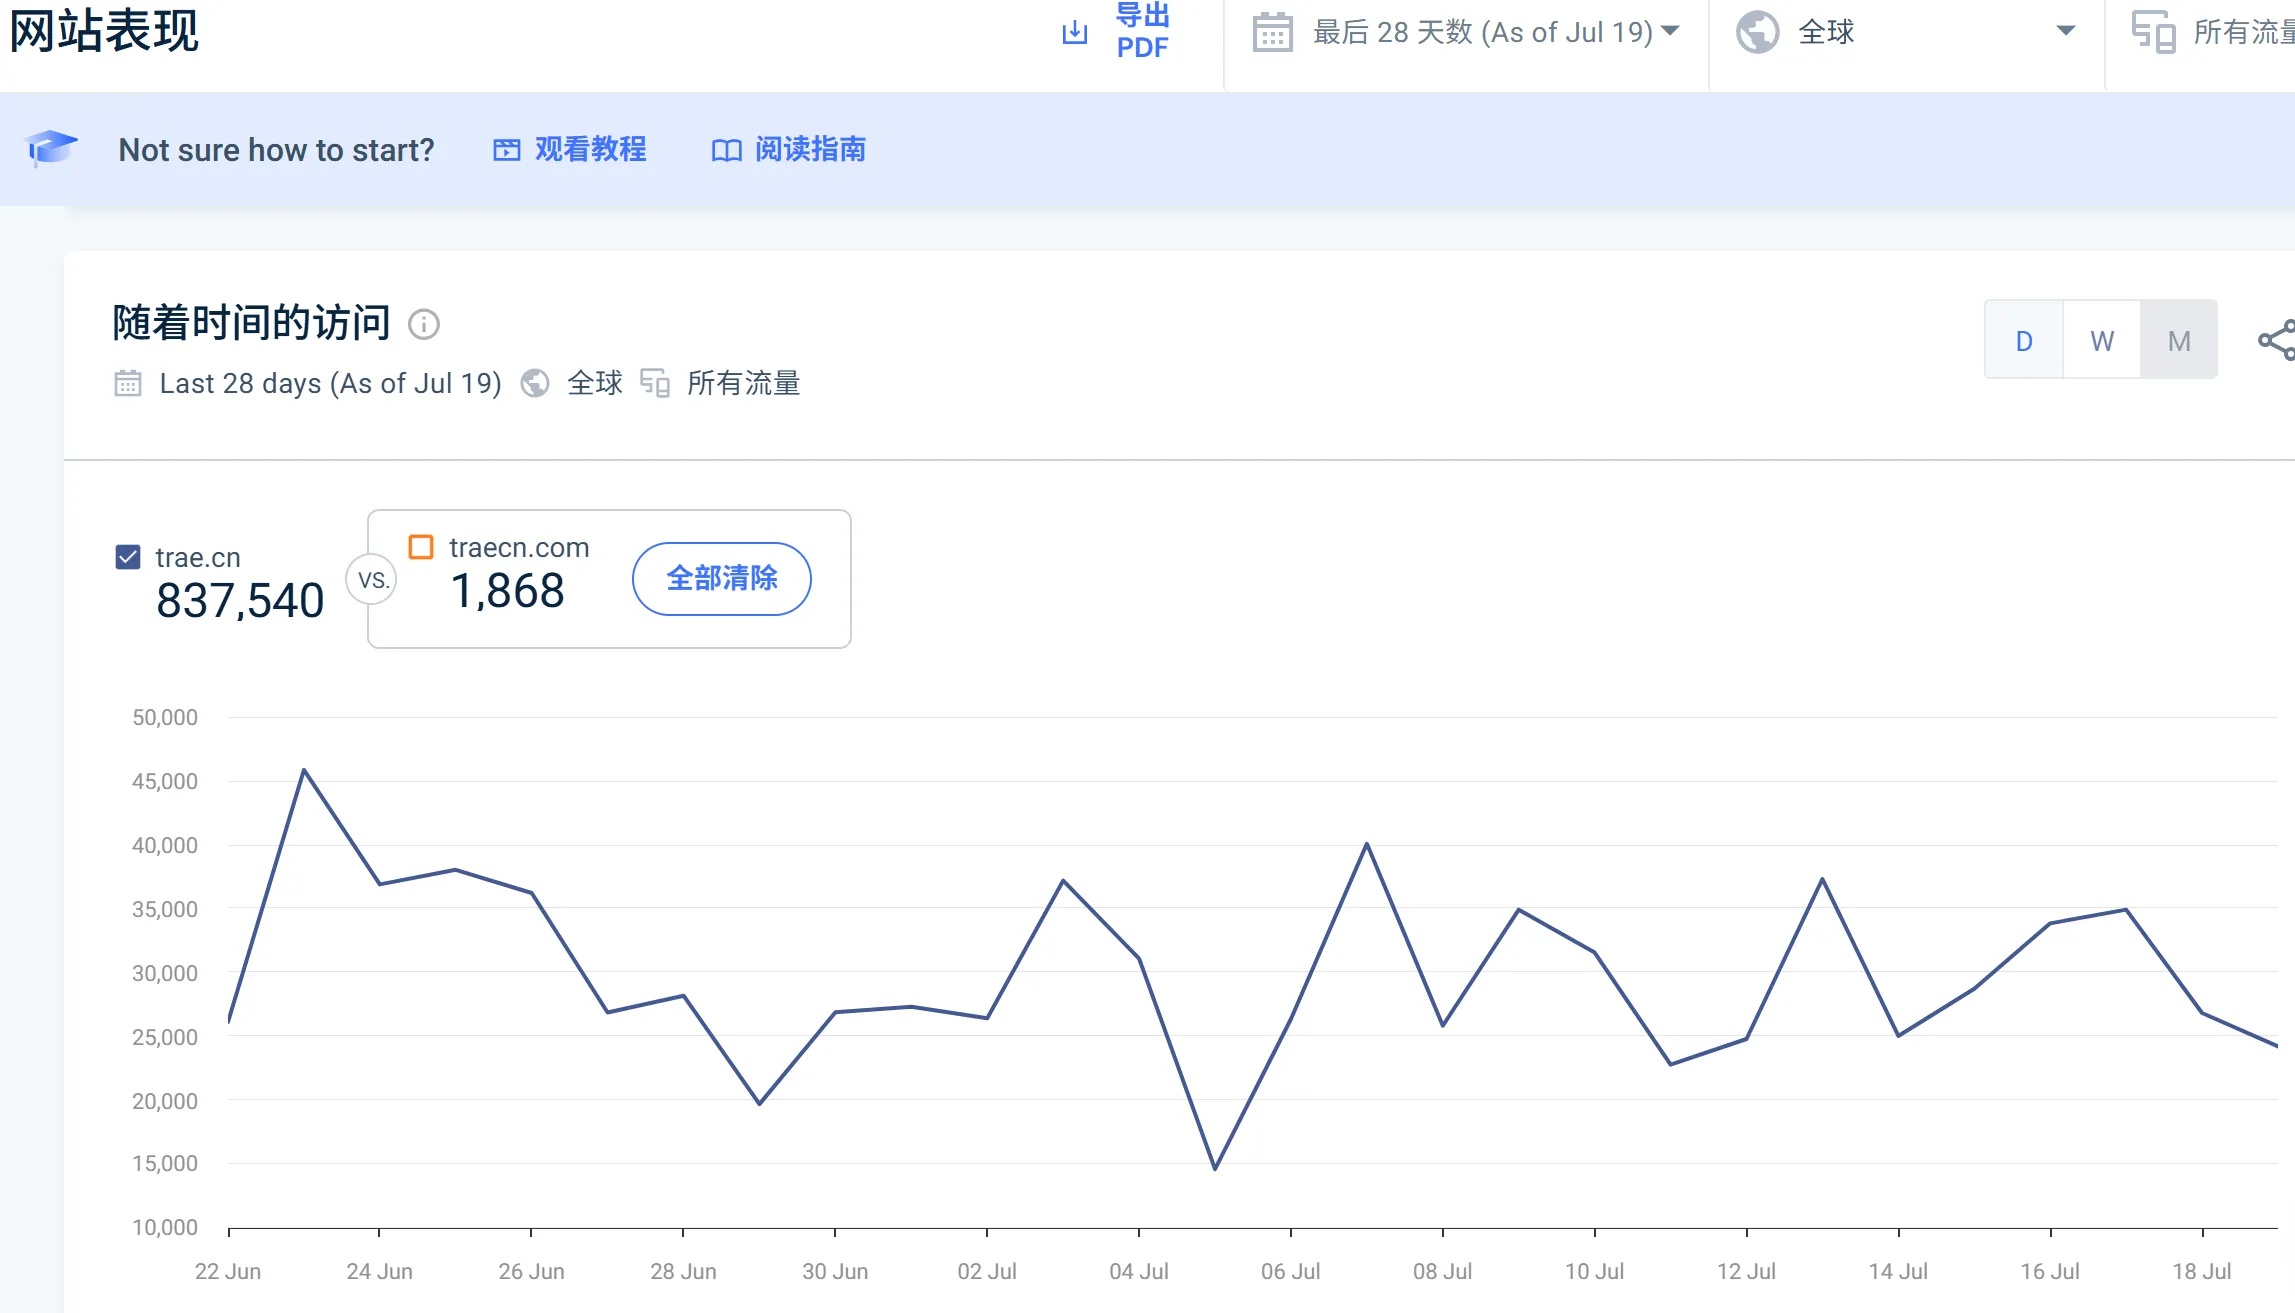Click the chart line peak near 23 Jun
The image size is (2295, 1313).
click(x=304, y=770)
